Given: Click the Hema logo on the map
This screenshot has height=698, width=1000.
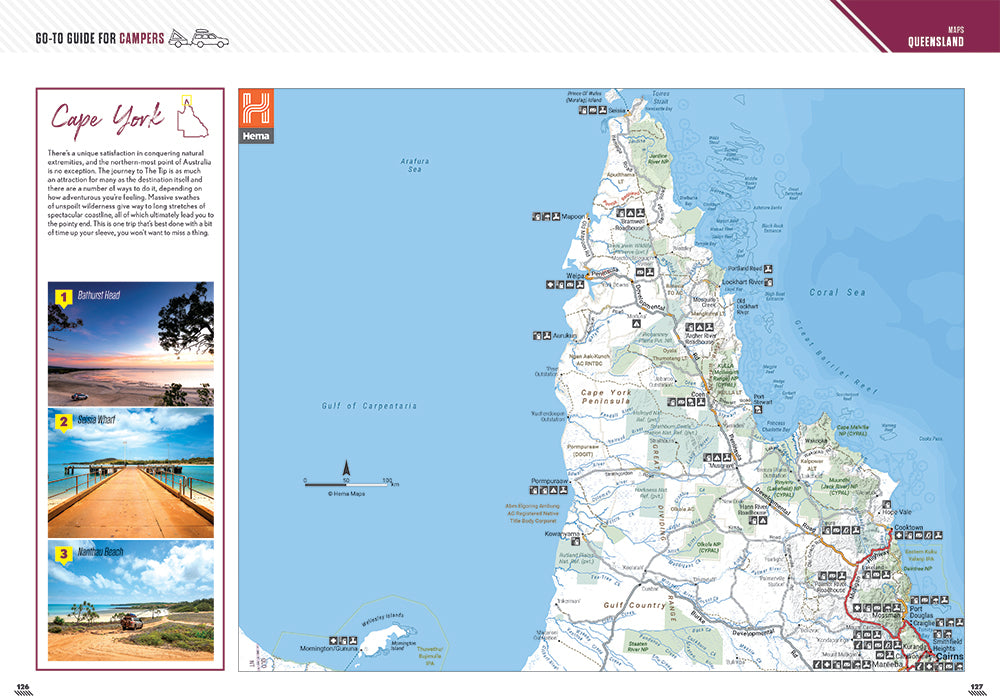Looking at the screenshot, I should [257, 116].
